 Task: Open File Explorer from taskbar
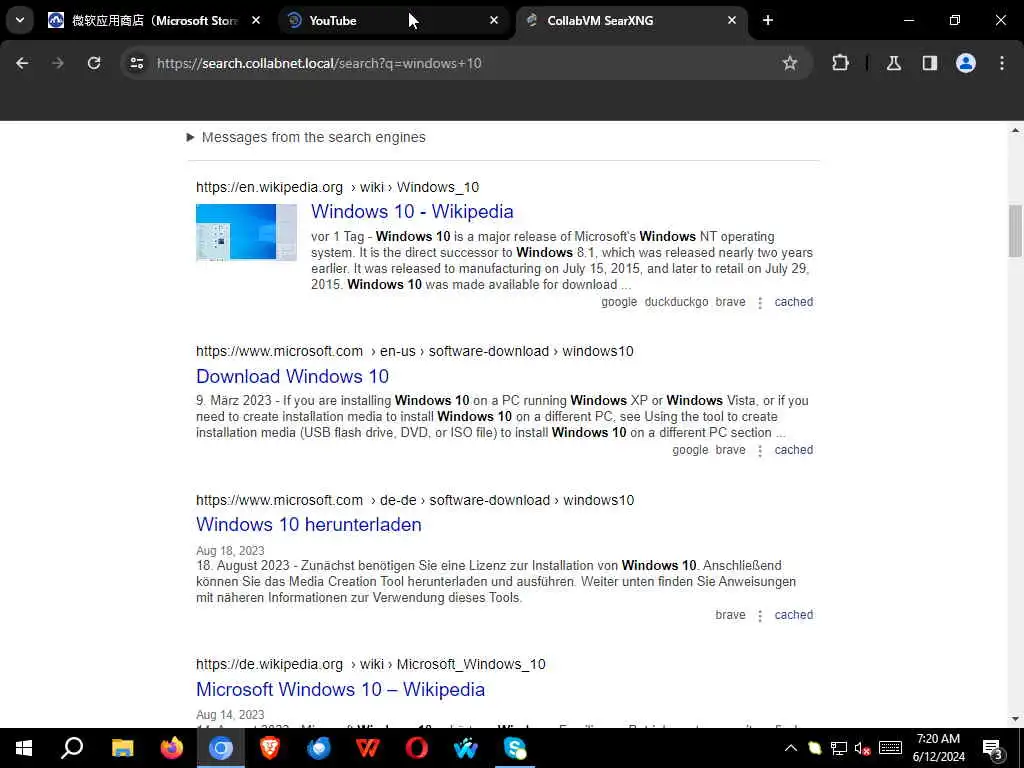pyautogui.click(x=122, y=748)
